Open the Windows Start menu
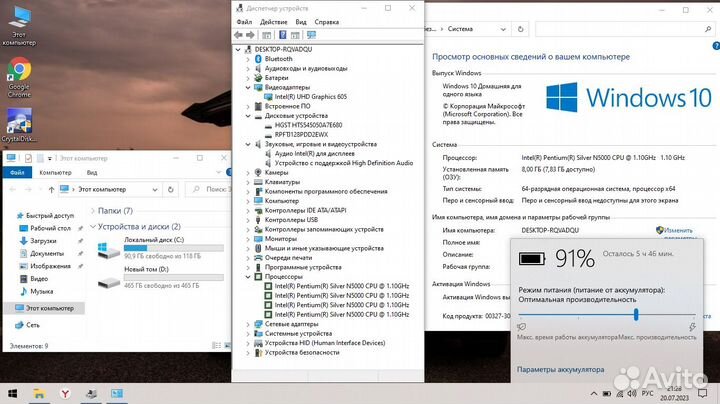 (x=12, y=393)
